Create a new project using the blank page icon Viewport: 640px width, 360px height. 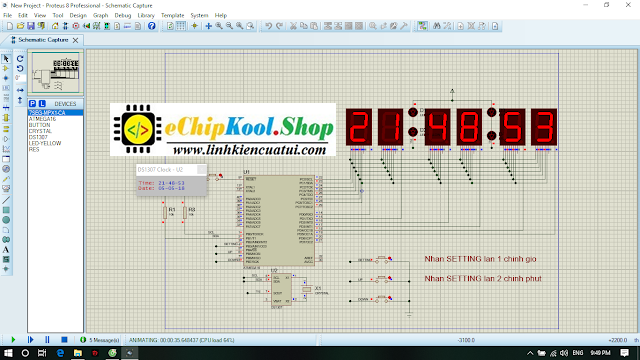click(x=10, y=26)
